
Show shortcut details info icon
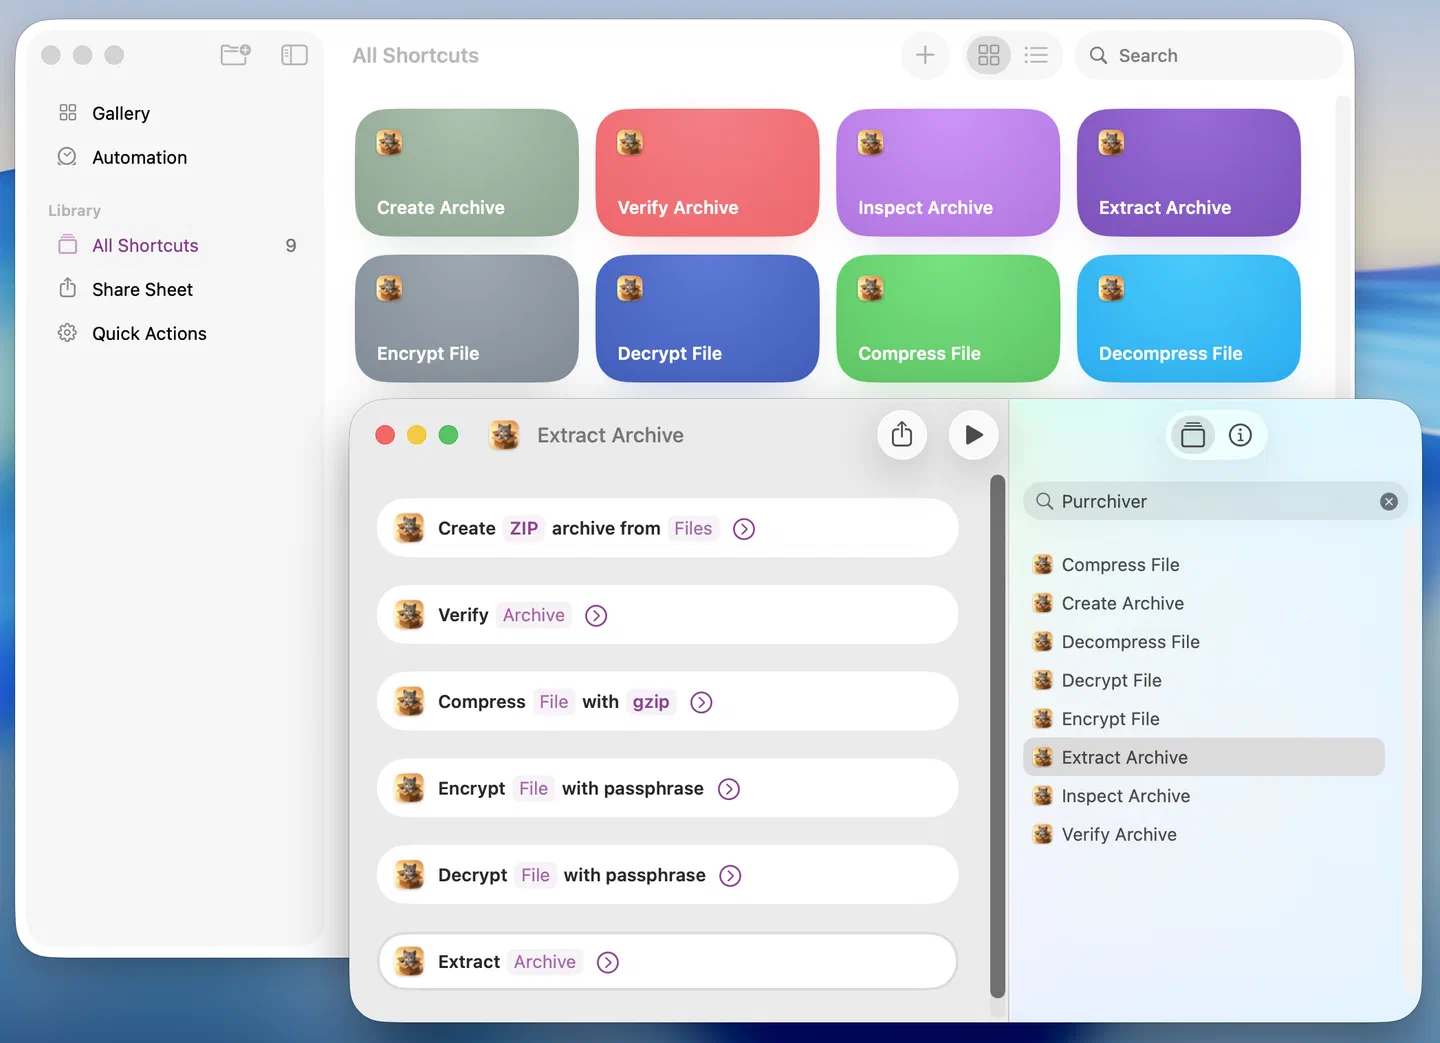tap(1240, 435)
